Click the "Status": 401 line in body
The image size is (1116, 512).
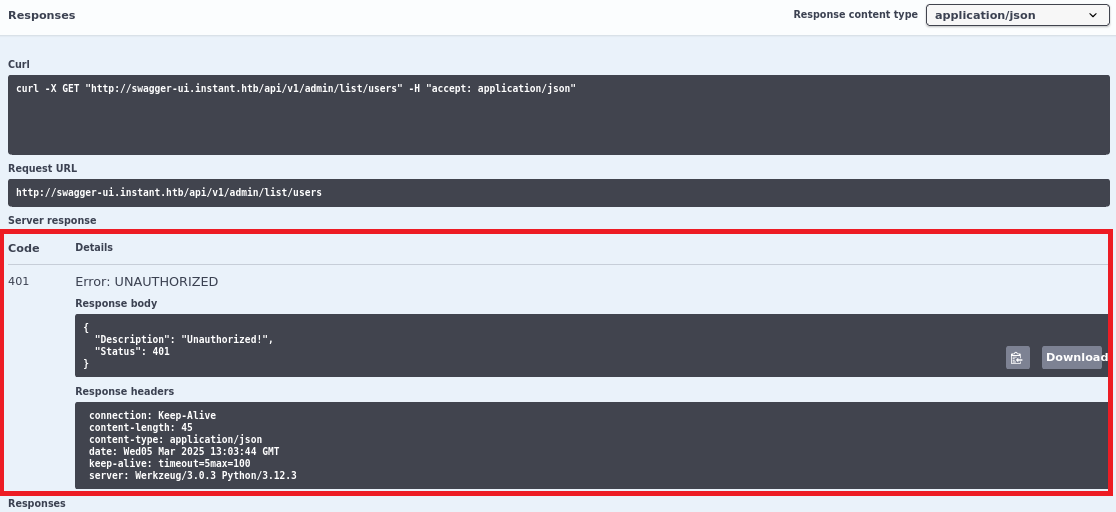pyautogui.click(x=132, y=352)
